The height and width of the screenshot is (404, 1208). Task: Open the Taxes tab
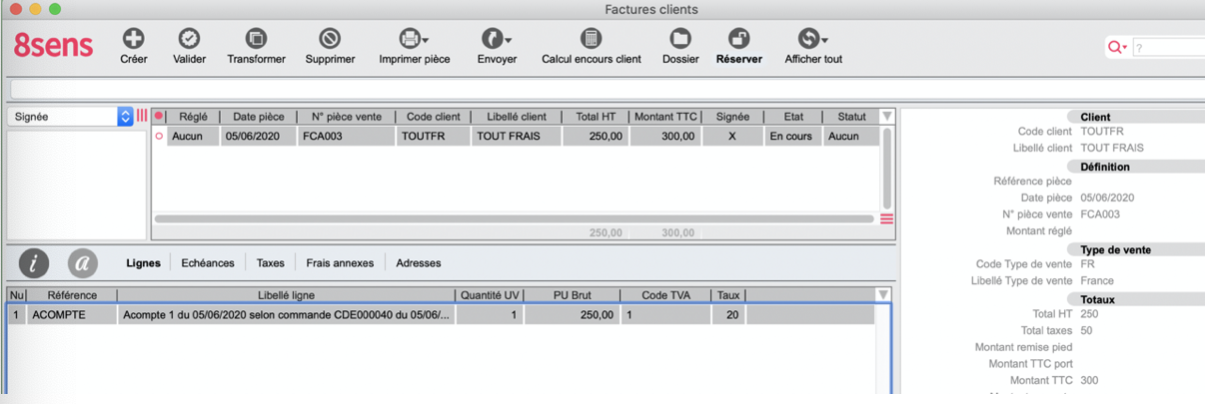coord(271,263)
